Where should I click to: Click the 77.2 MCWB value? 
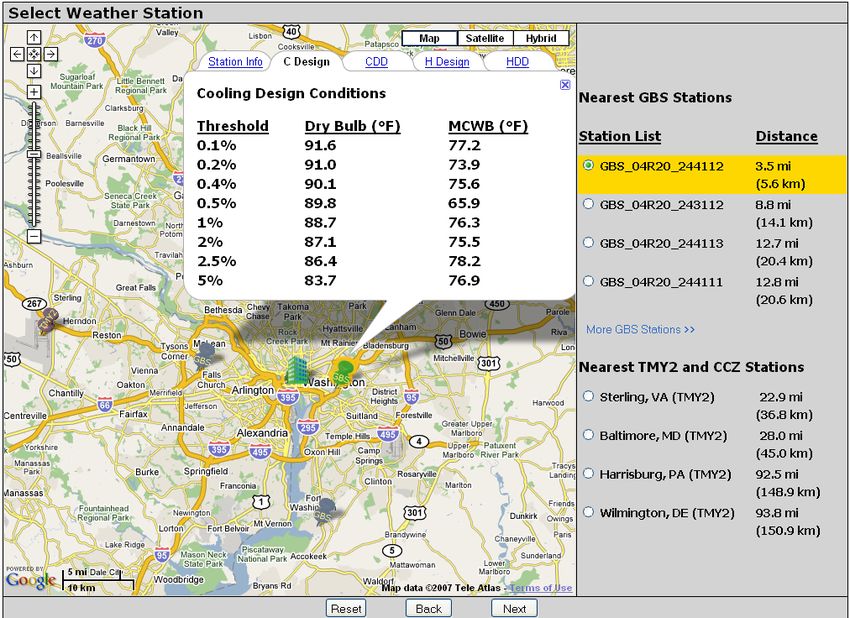click(x=464, y=146)
